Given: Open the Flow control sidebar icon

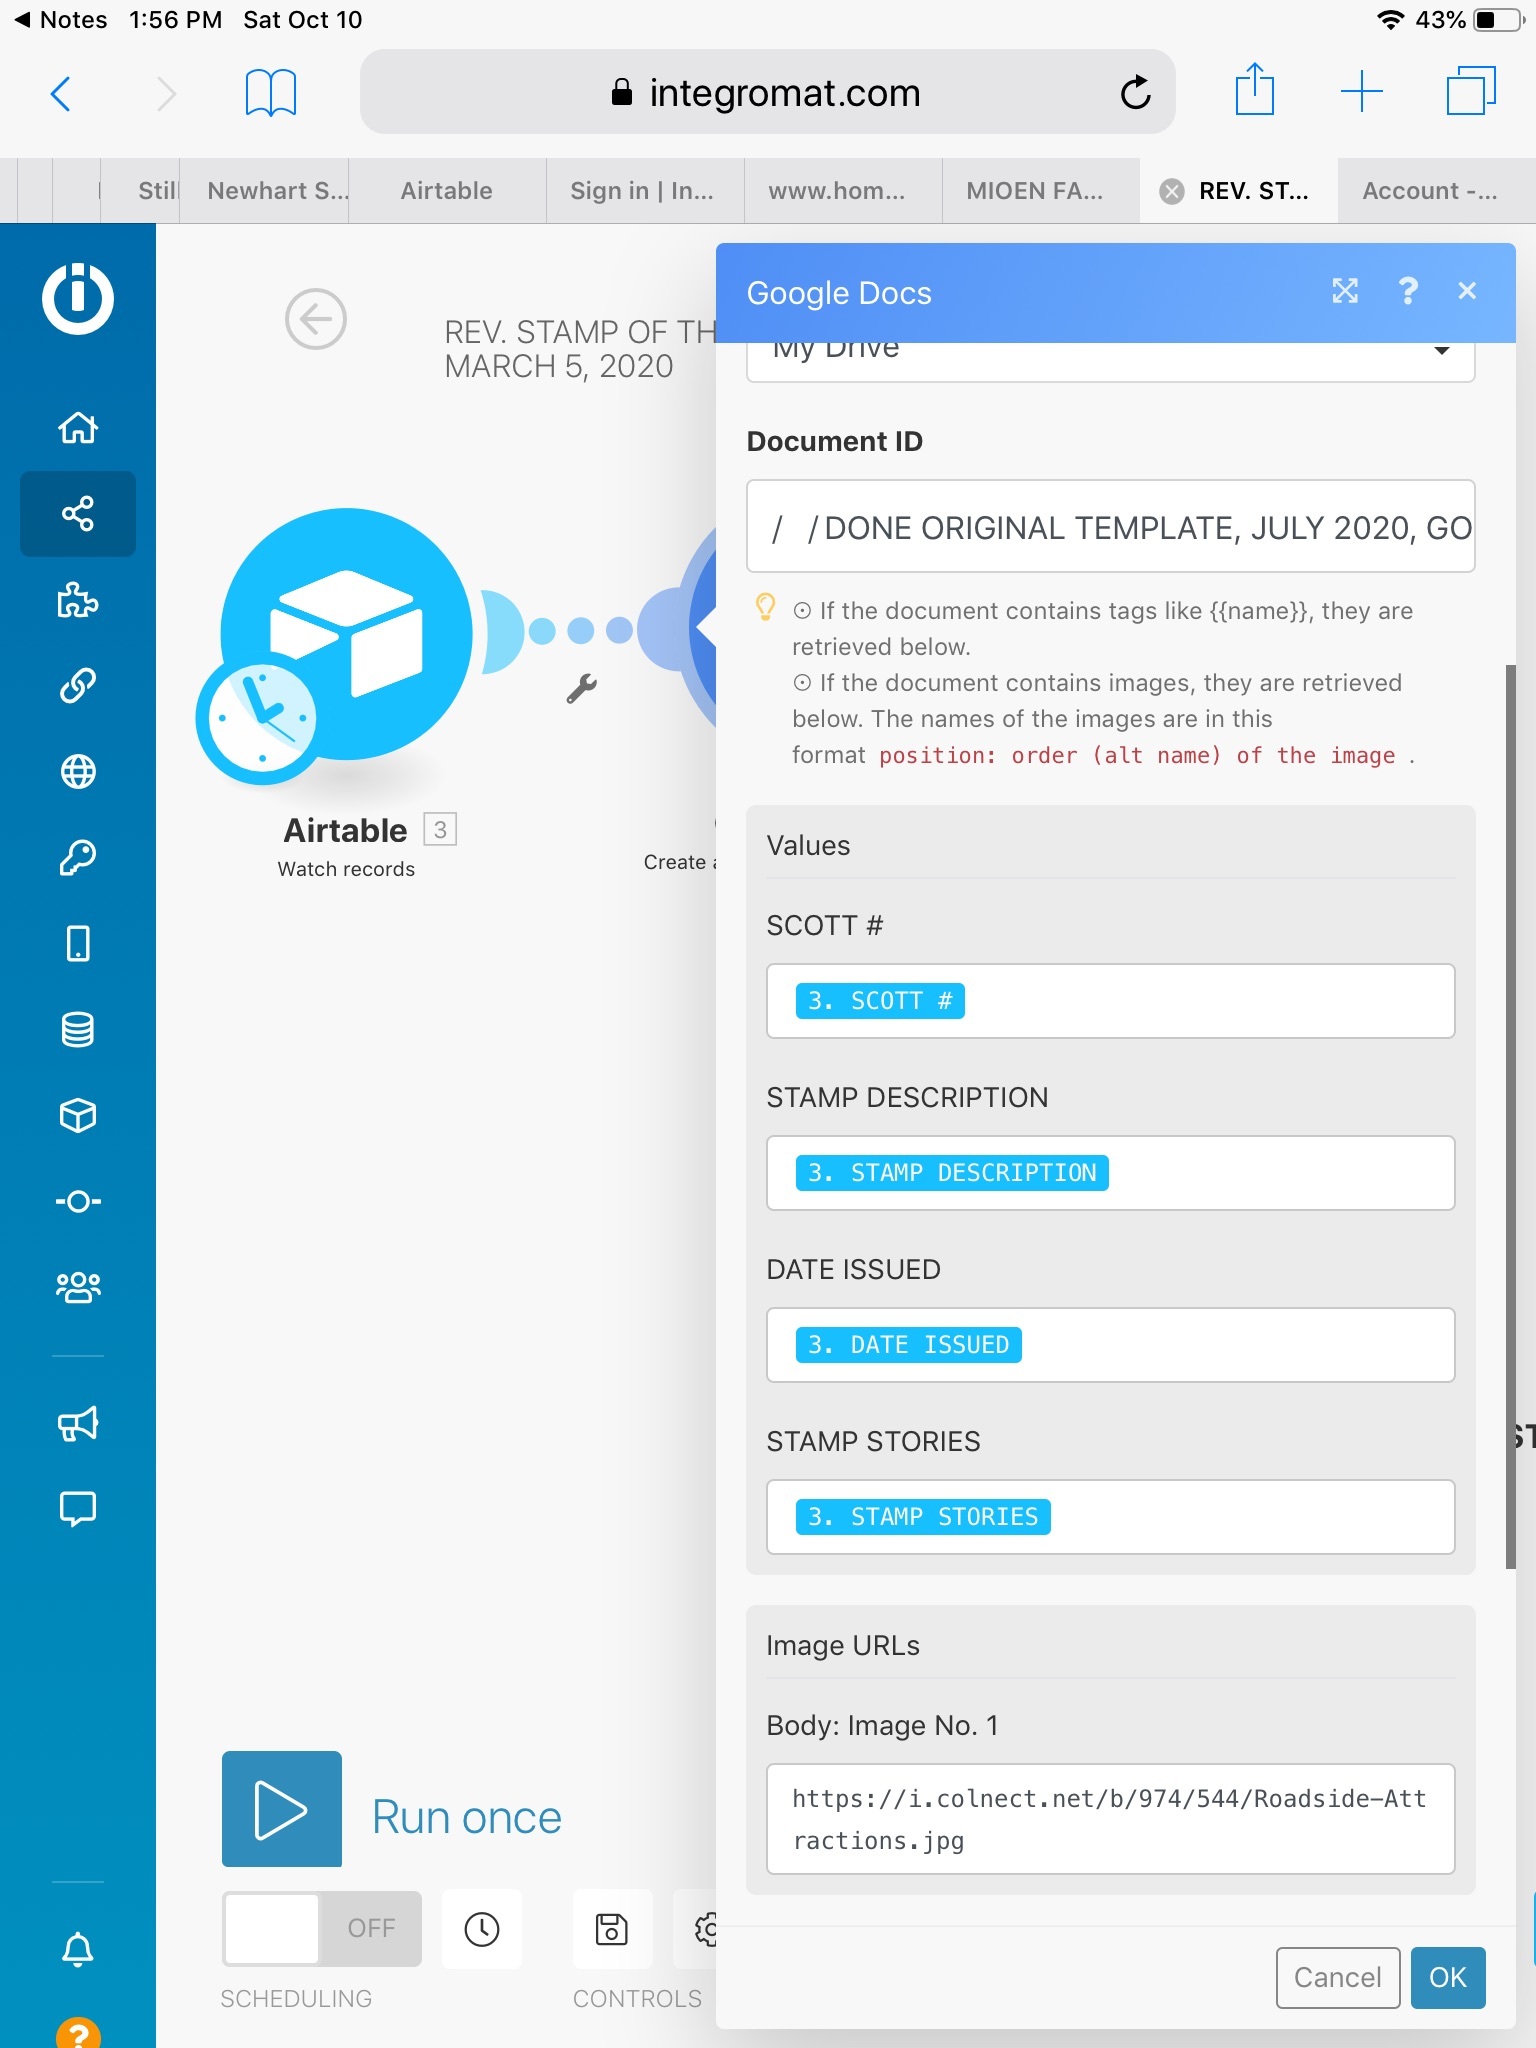Looking at the screenshot, I should point(78,1201).
